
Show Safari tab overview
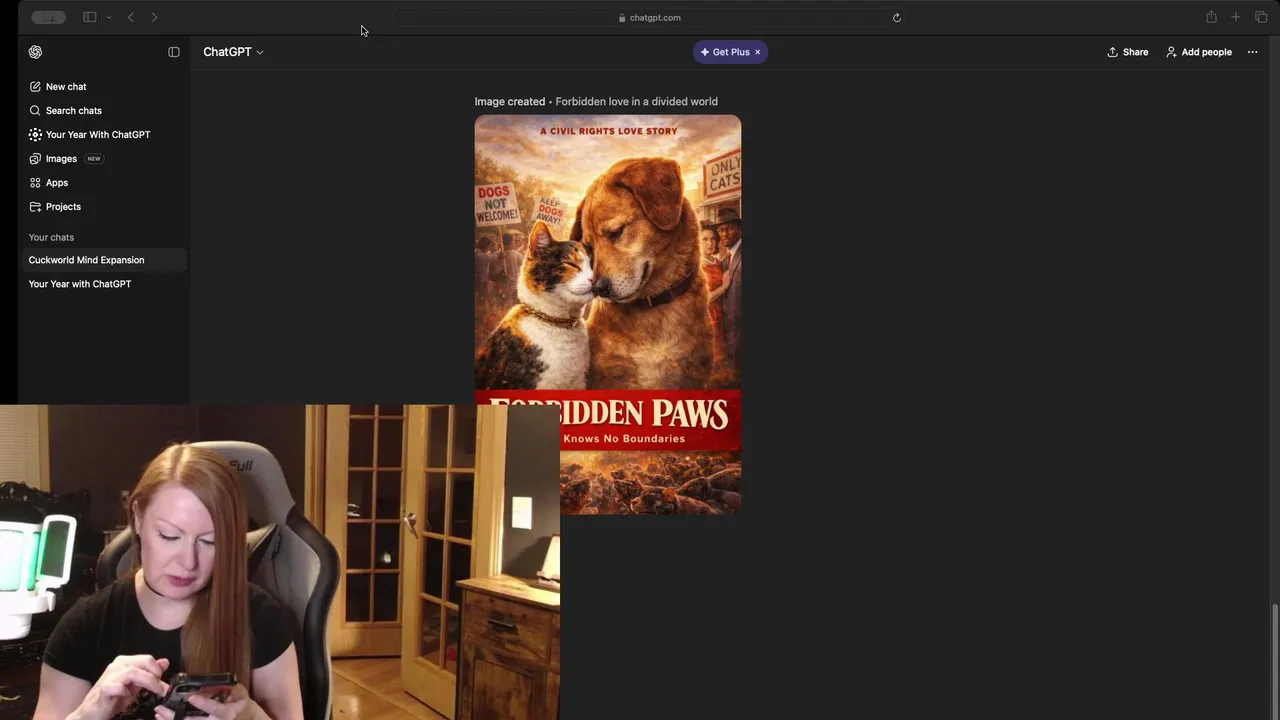pos(1261,17)
